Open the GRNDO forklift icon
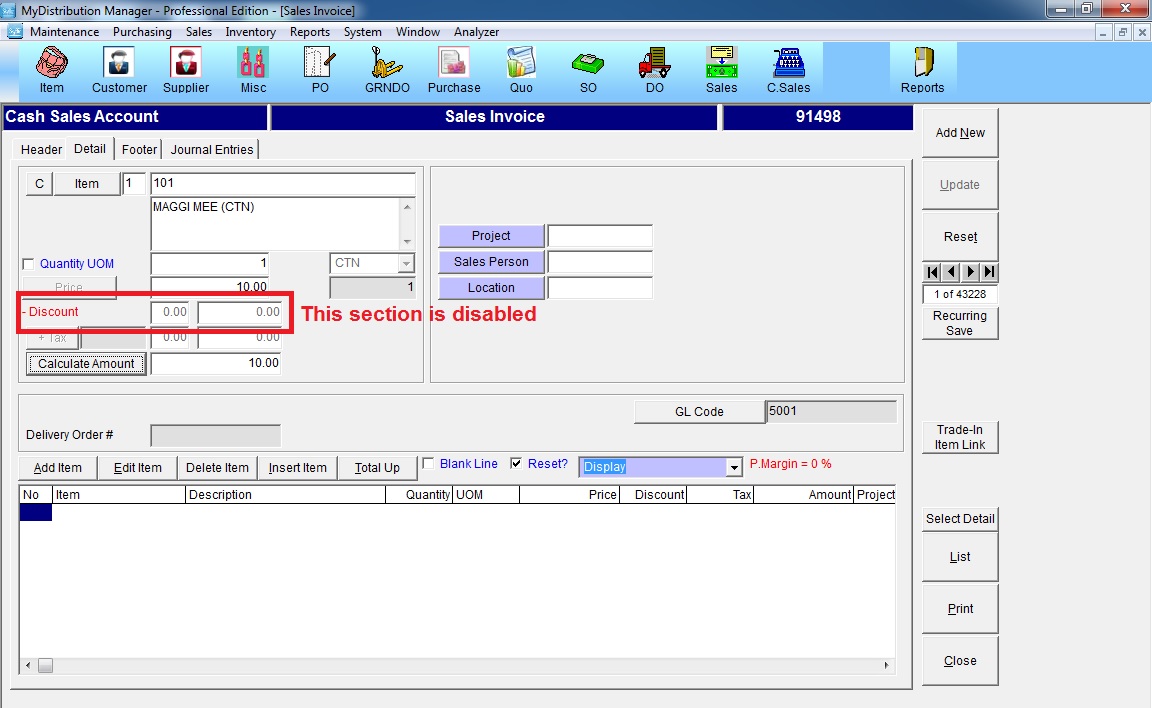The width and height of the screenshot is (1152, 708). [387, 68]
